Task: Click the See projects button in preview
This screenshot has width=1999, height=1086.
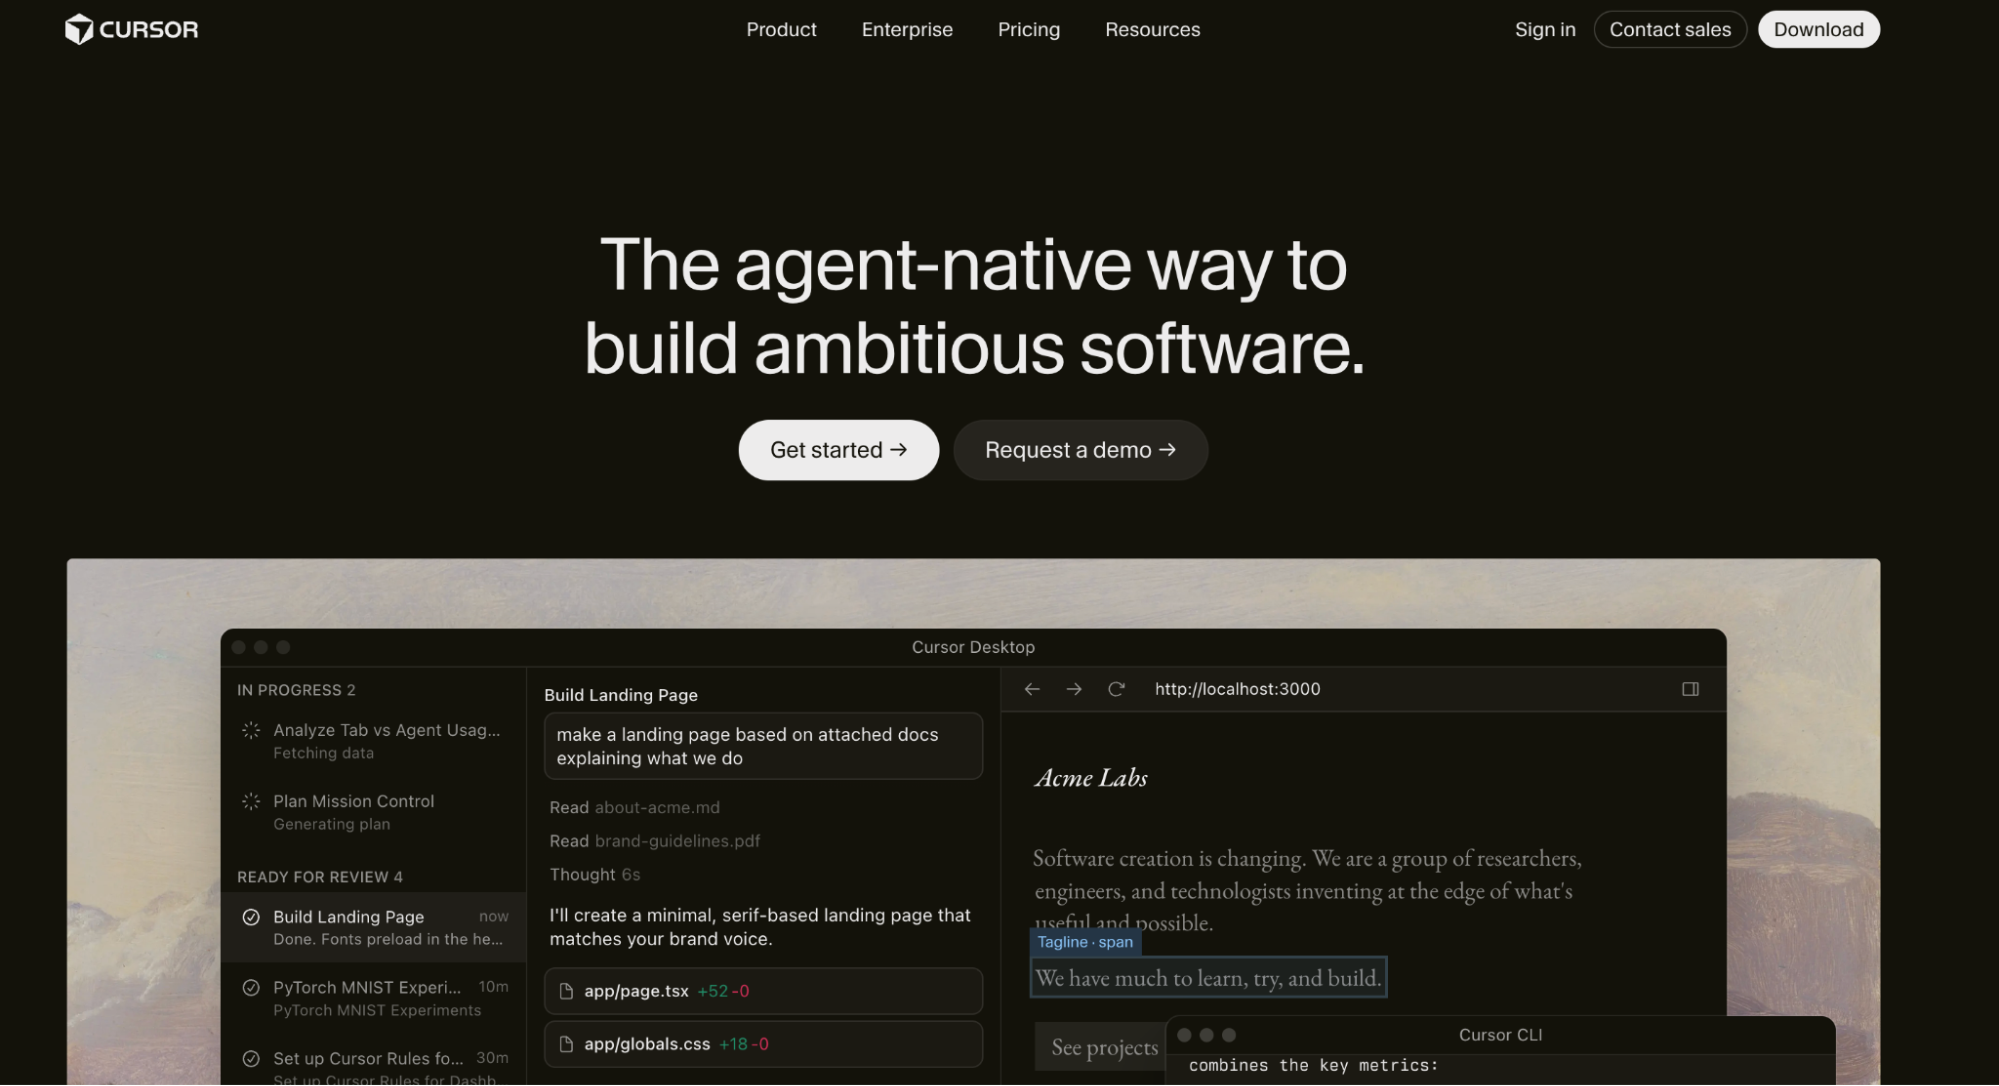Action: click(x=1101, y=1047)
